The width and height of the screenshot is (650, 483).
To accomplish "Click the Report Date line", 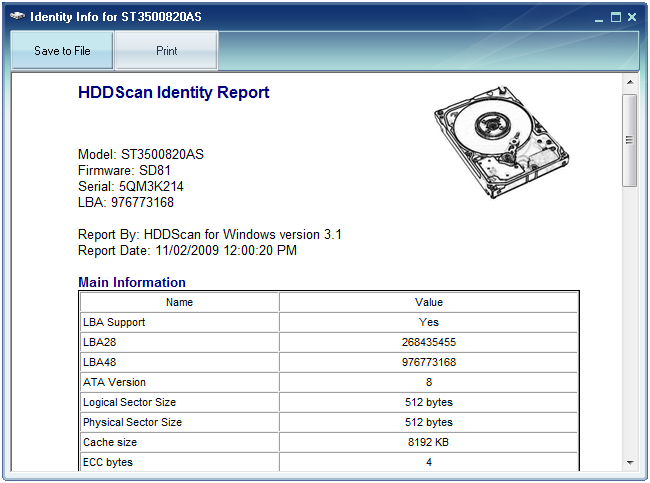I will tap(187, 250).
